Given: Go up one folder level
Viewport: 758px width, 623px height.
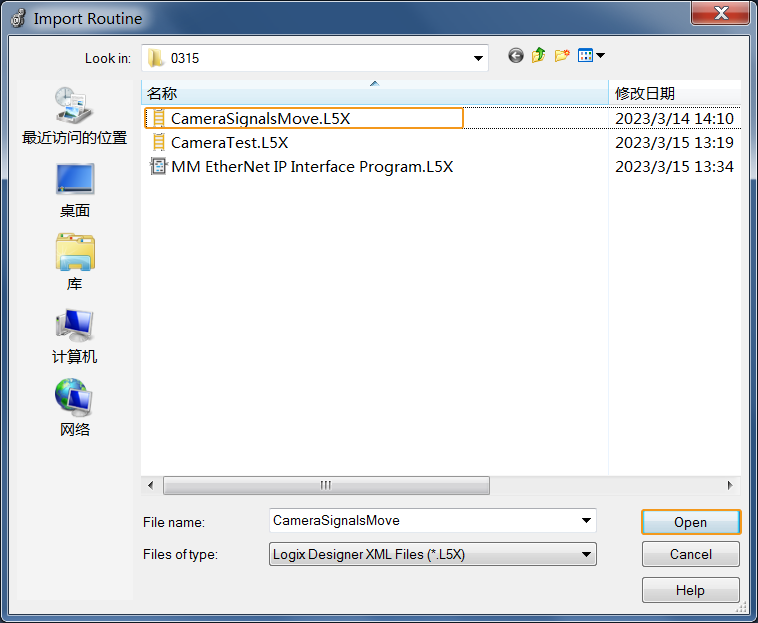Looking at the screenshot, I should pyautogui.click(x=539, y=56).
